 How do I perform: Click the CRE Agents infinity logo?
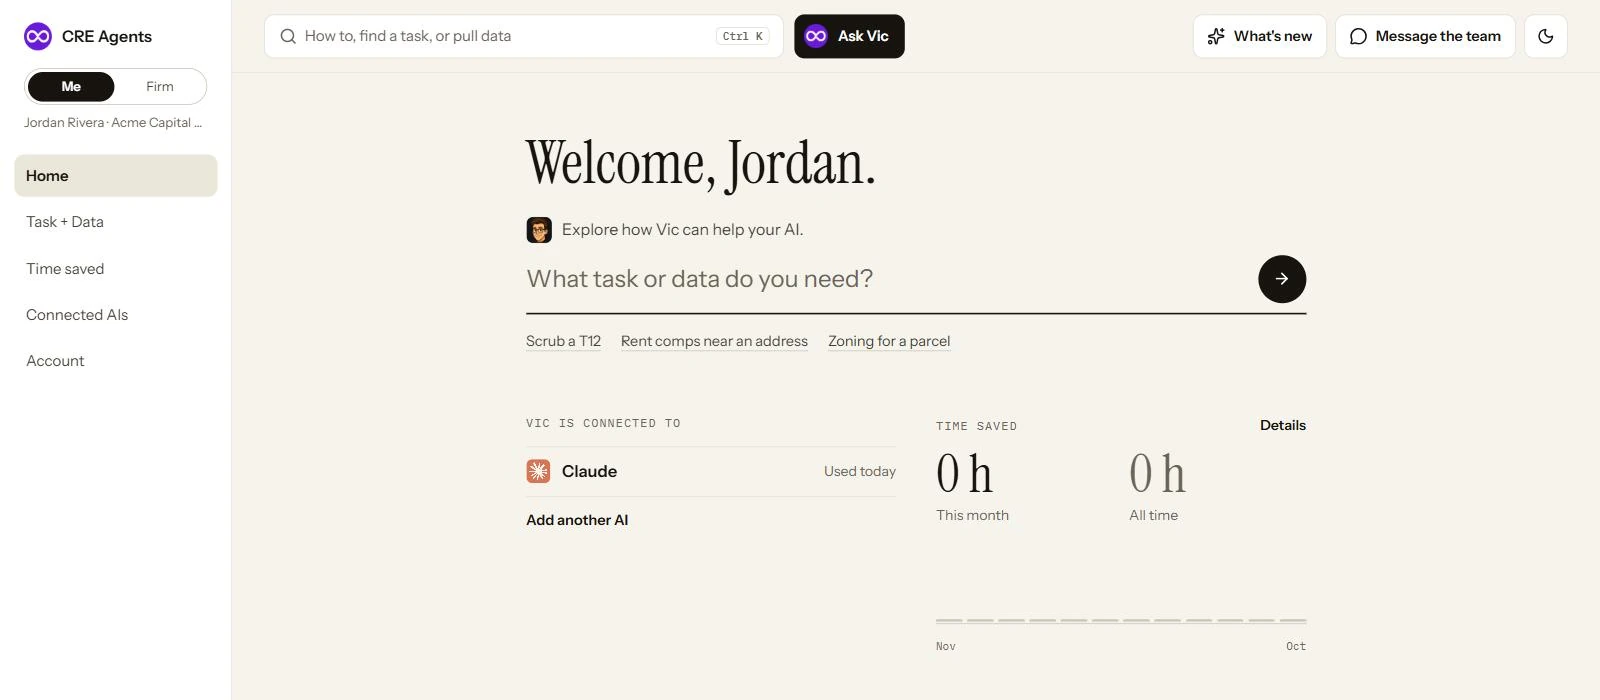[38, 36]
